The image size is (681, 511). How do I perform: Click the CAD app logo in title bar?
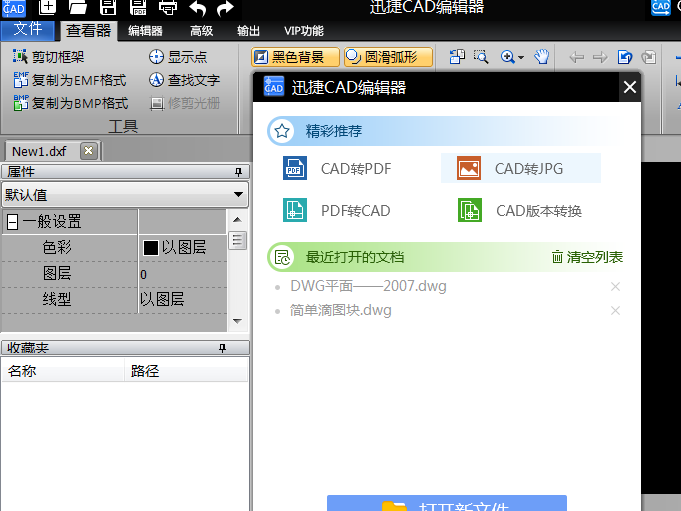point(13,8)
